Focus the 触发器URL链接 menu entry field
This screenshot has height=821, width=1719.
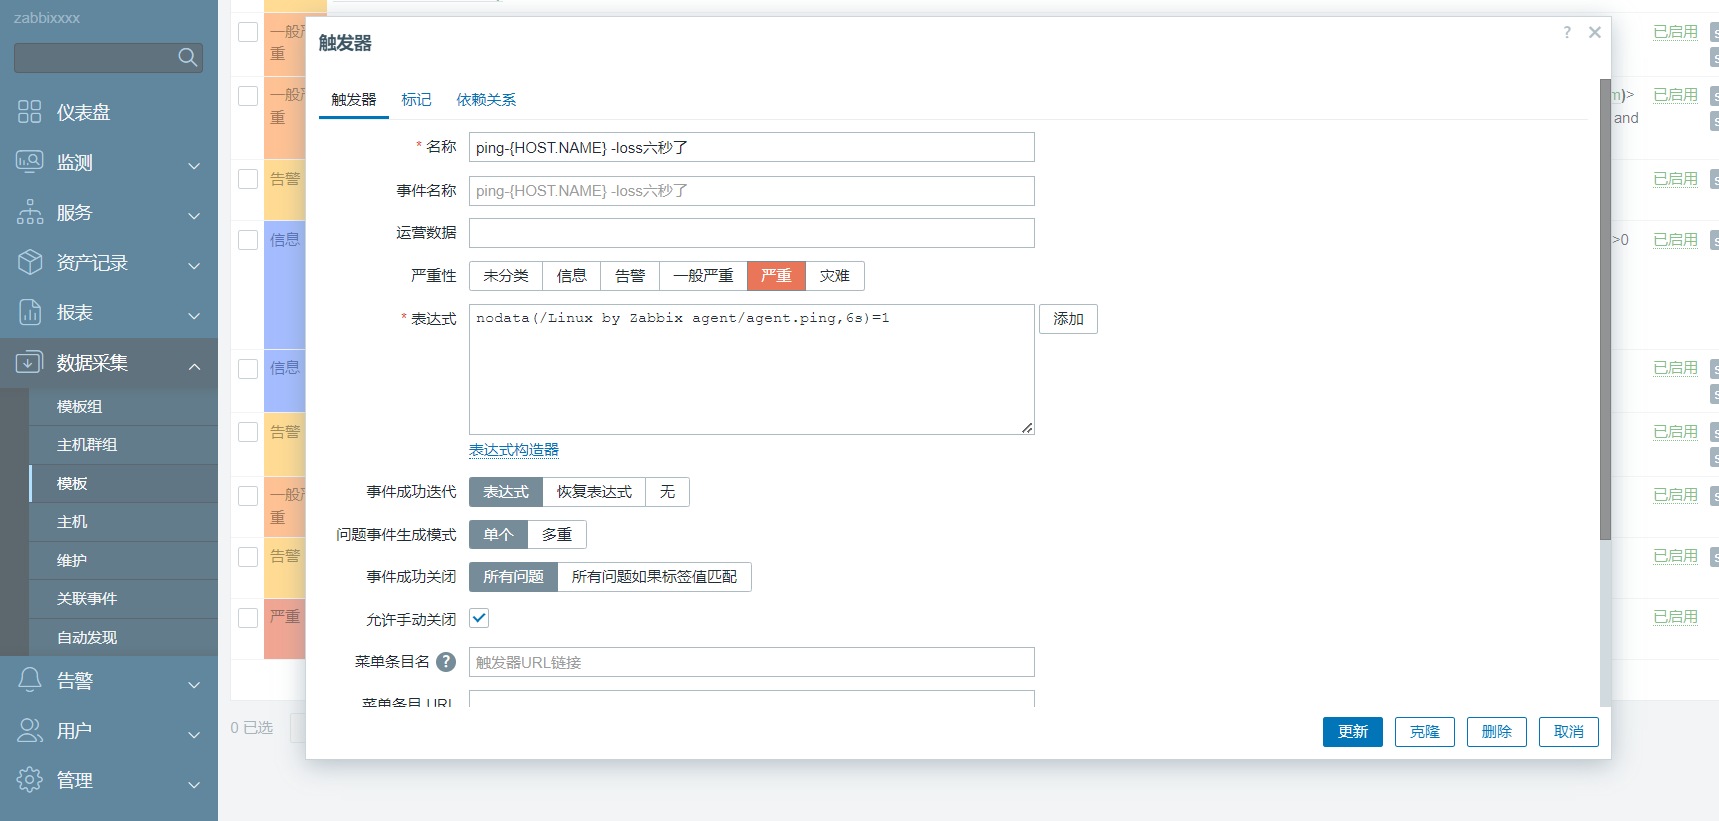point(752,662)
